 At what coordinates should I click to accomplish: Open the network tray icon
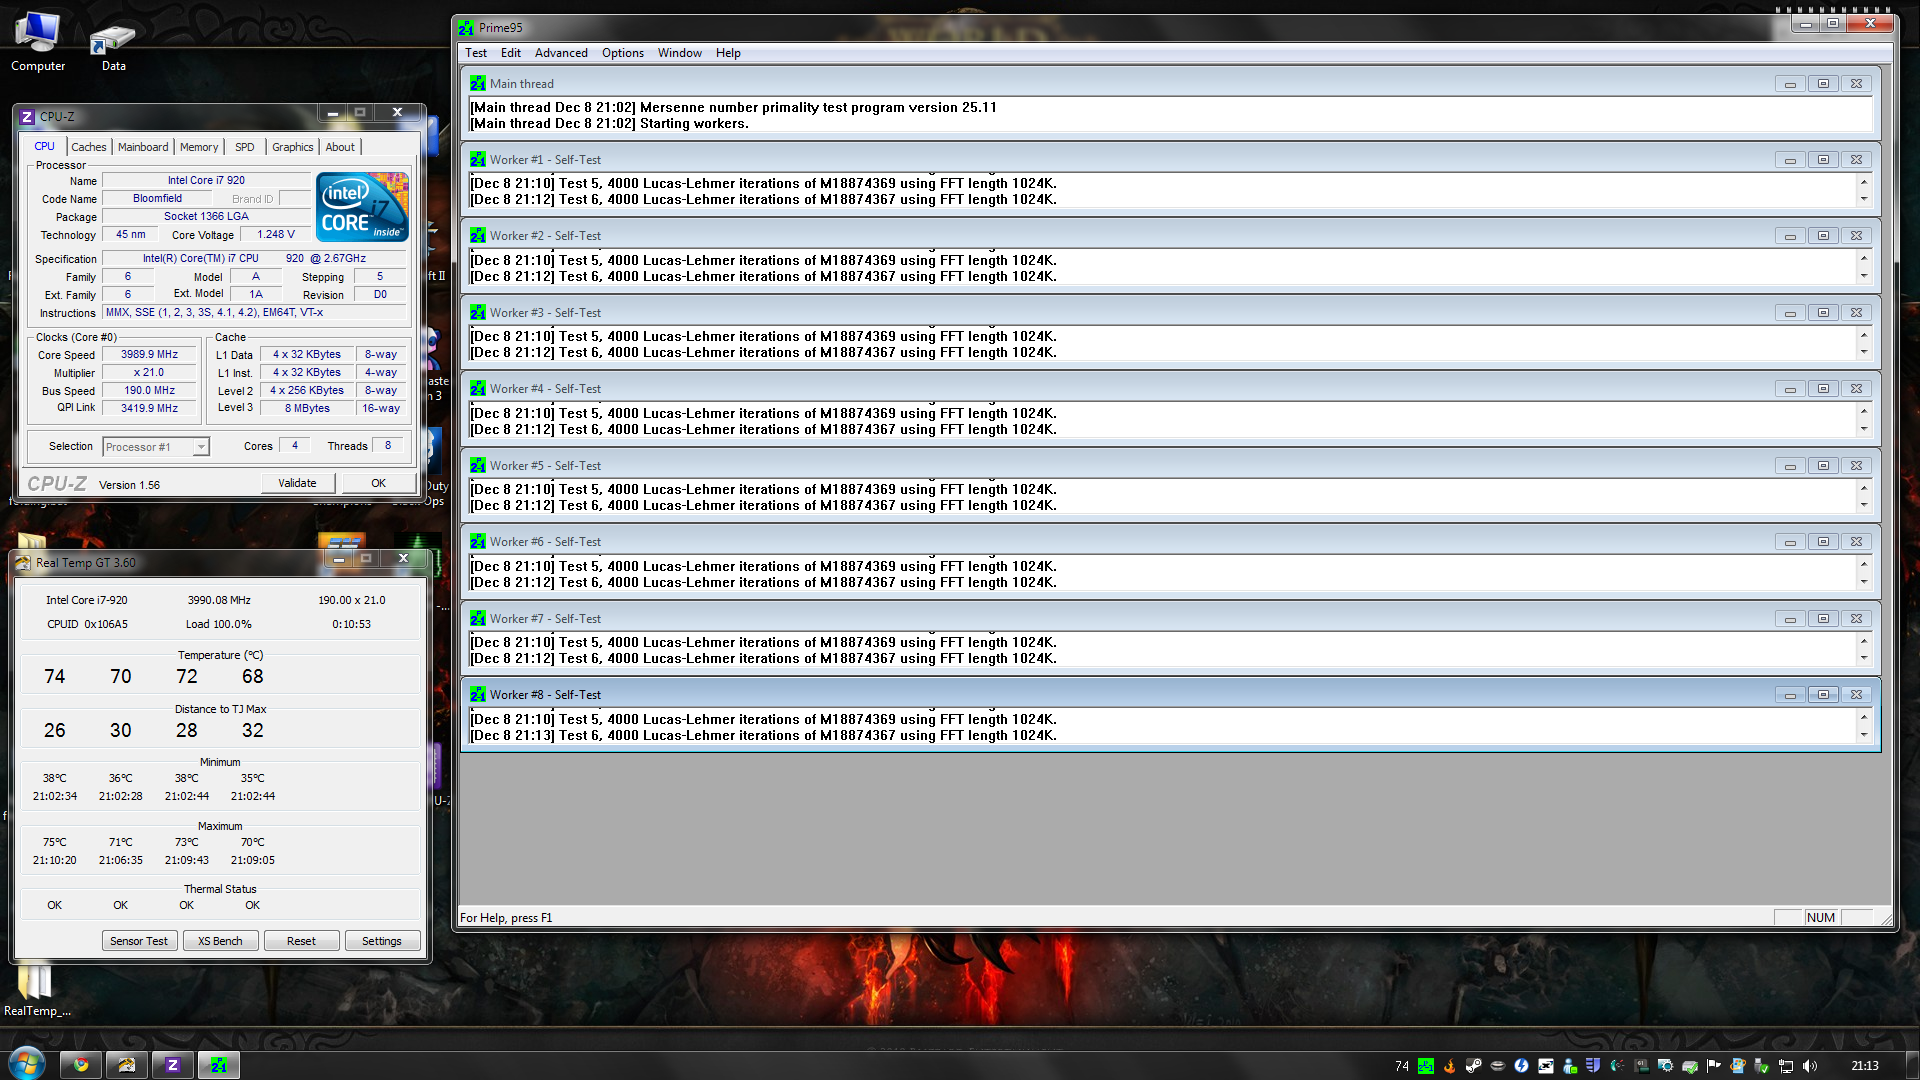click(1786, 1066)
